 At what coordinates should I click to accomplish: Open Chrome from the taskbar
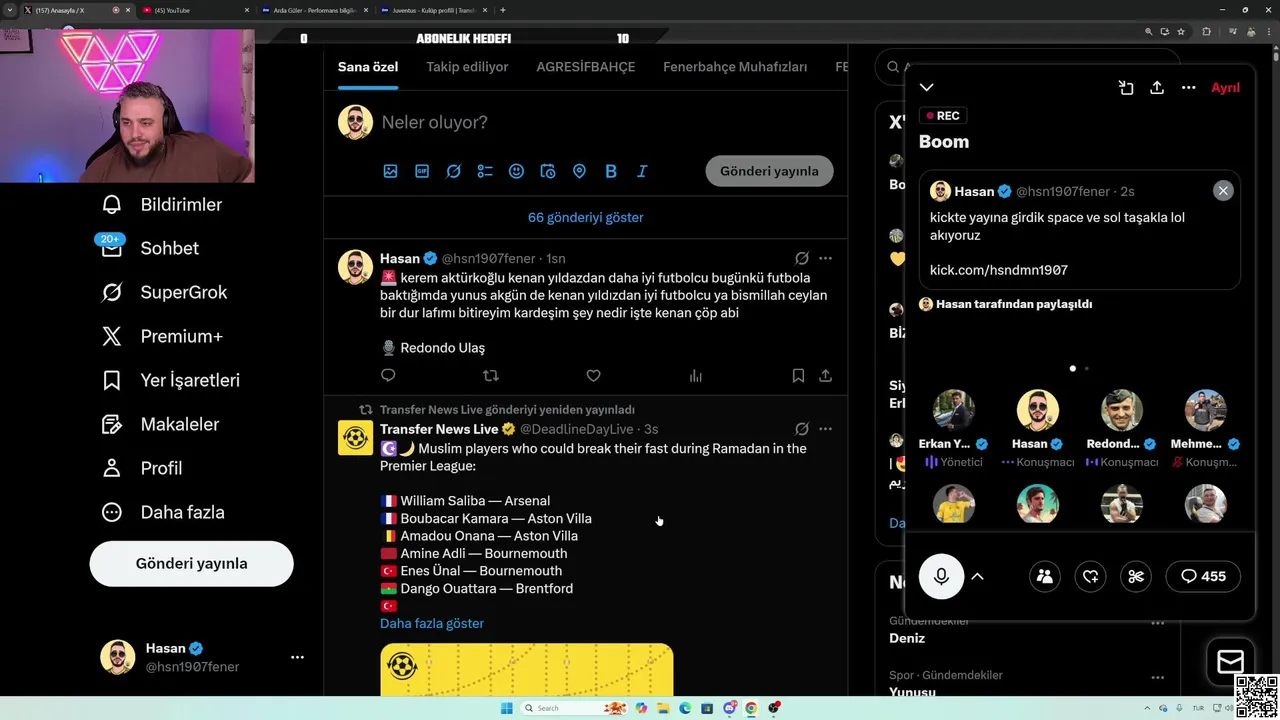(751, 708)
